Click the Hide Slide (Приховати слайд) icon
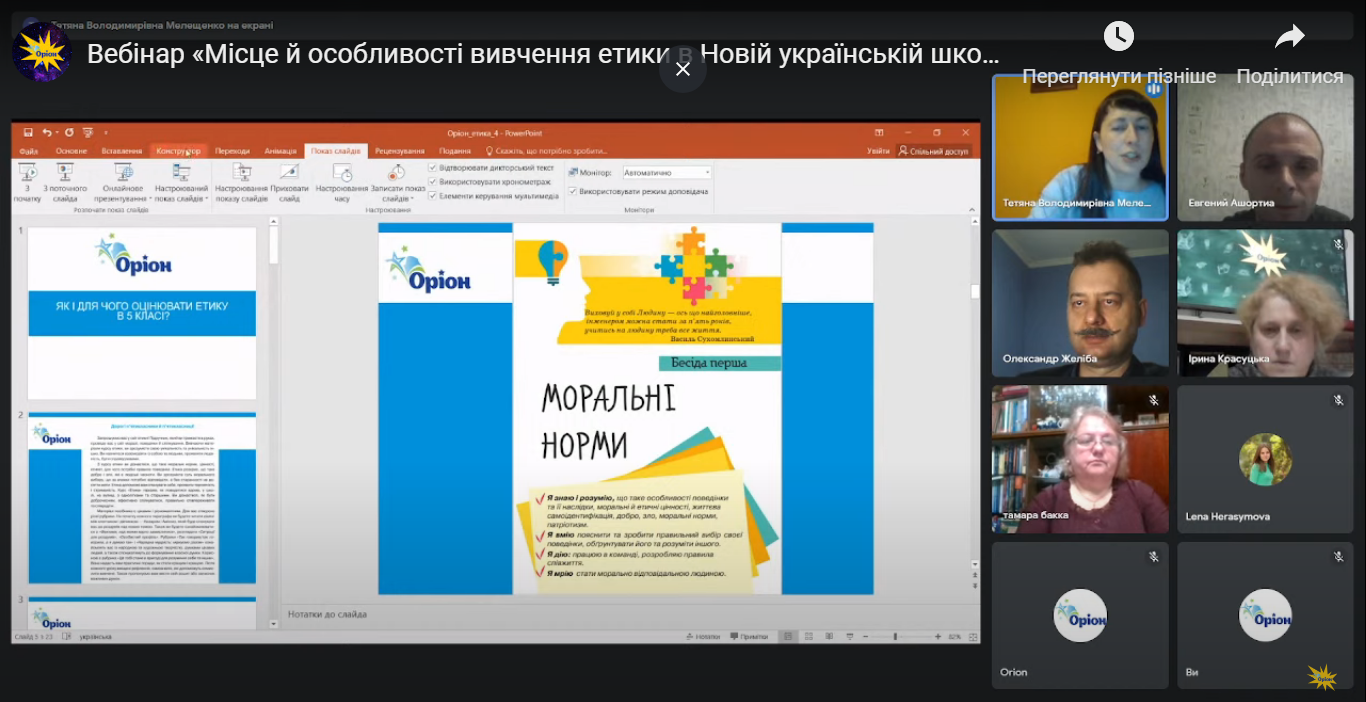 (x=289, y=173)
